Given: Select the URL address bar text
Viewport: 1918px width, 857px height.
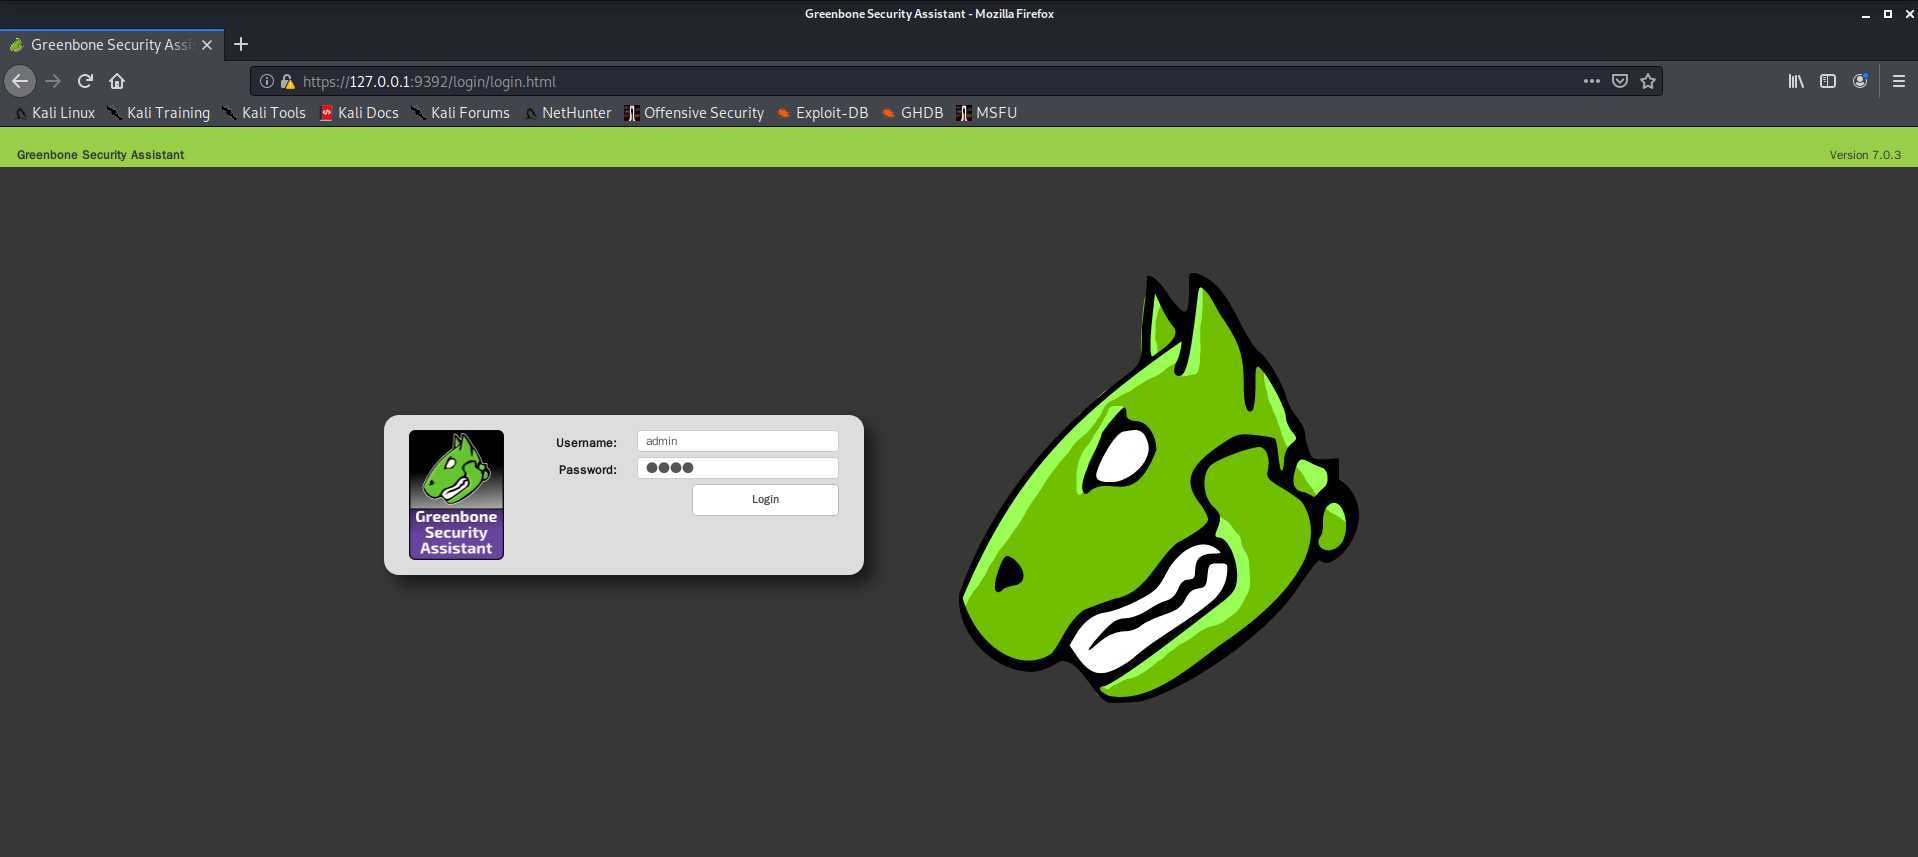Looking at the screenshot, I should (x=429, y=82).
